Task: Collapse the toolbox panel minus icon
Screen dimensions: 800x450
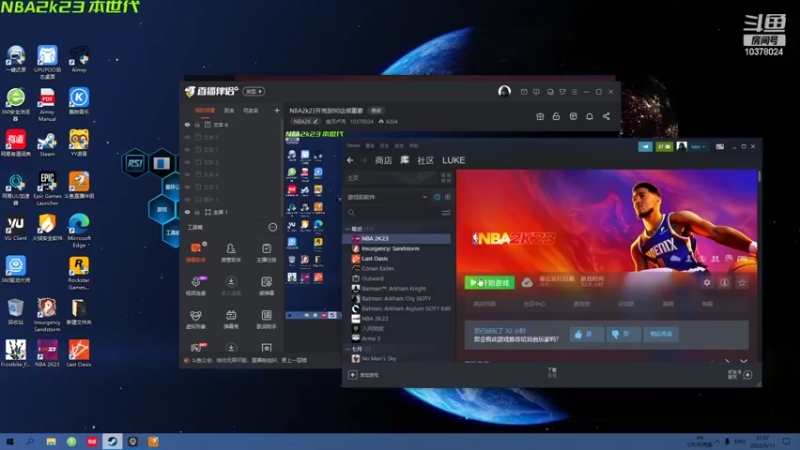Action: click(272, 228)
